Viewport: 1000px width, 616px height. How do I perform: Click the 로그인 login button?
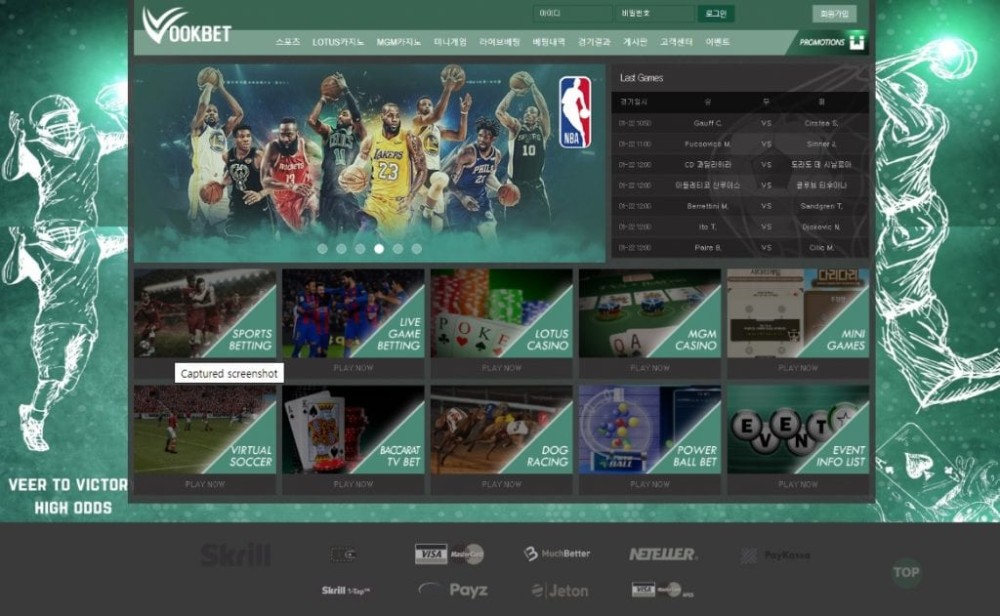click(x=716, y=13)
